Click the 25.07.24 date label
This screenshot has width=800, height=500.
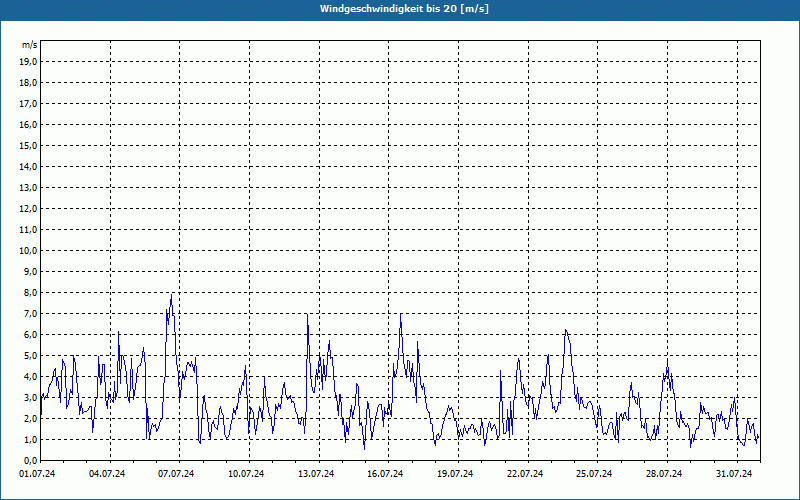point(595,474)
